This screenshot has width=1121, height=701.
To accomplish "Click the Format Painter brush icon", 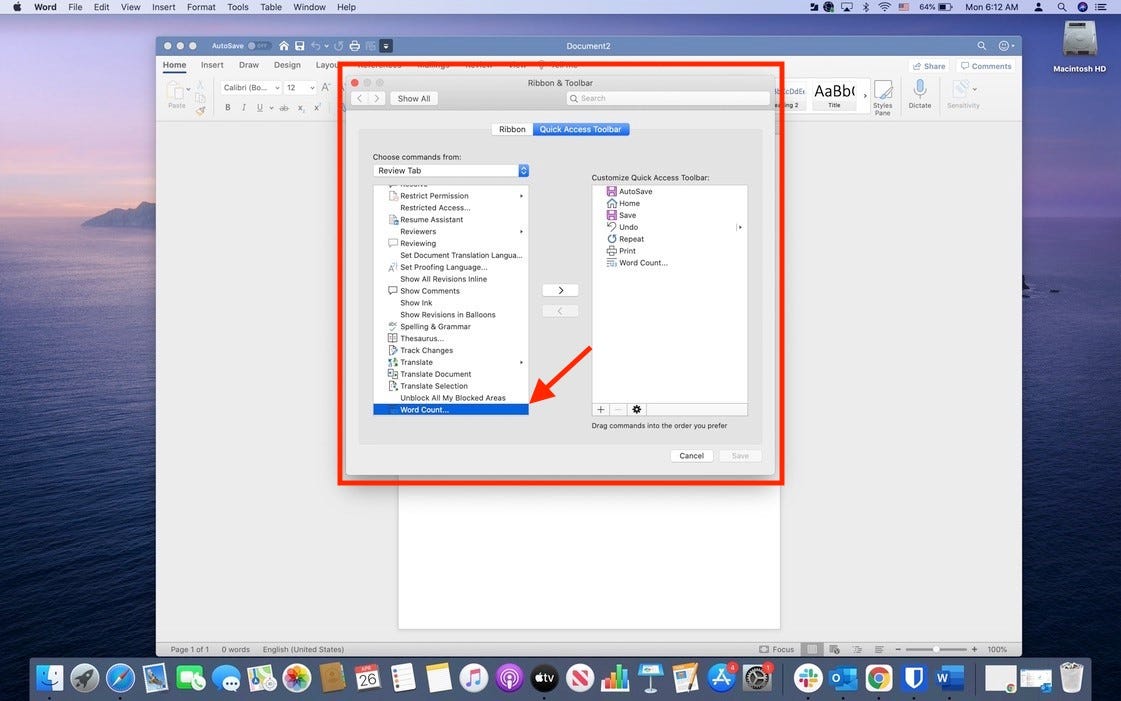I will tap(200, 110).
